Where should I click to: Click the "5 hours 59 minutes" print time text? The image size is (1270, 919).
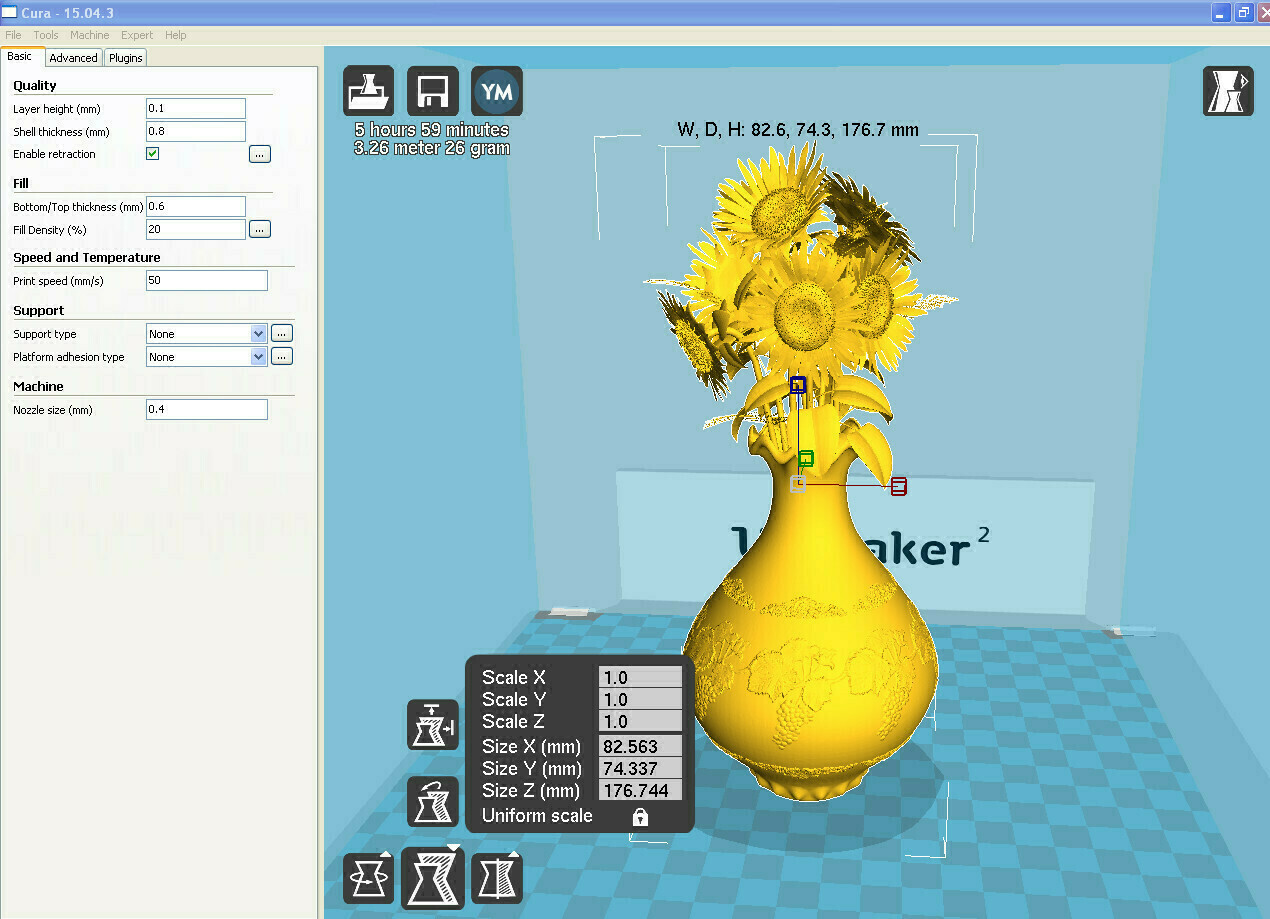(432, 130)
